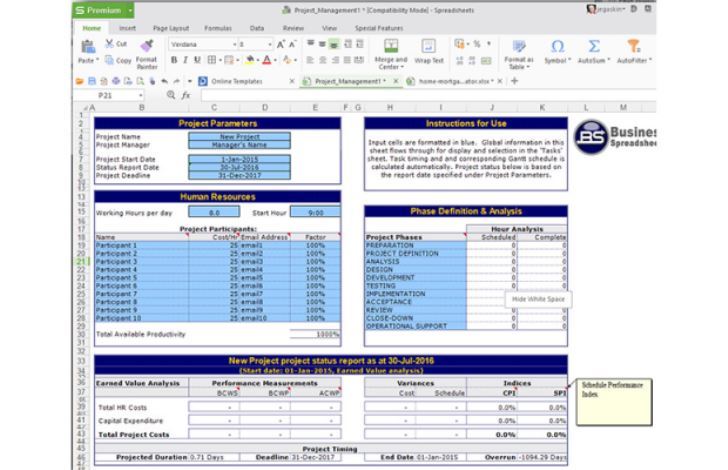This screenshot has height=470, width=728.
Task: Open the font color dropdown arrow
Action: 275,60
